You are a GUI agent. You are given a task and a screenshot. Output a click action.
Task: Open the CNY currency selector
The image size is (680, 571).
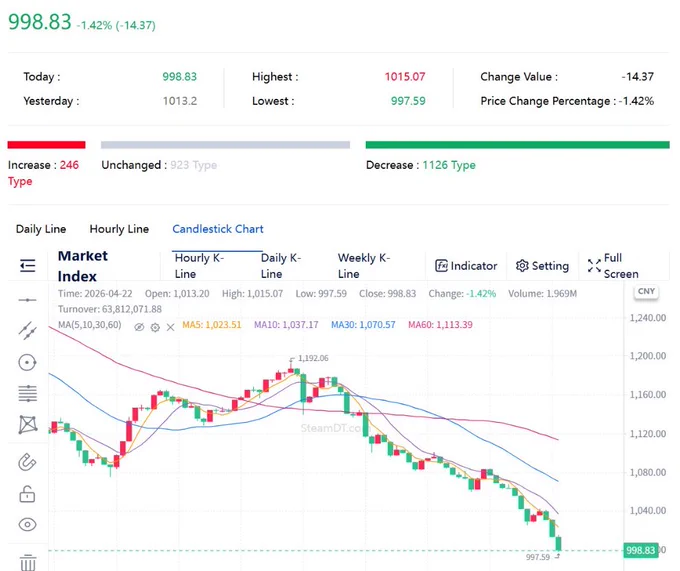[646, 291]
